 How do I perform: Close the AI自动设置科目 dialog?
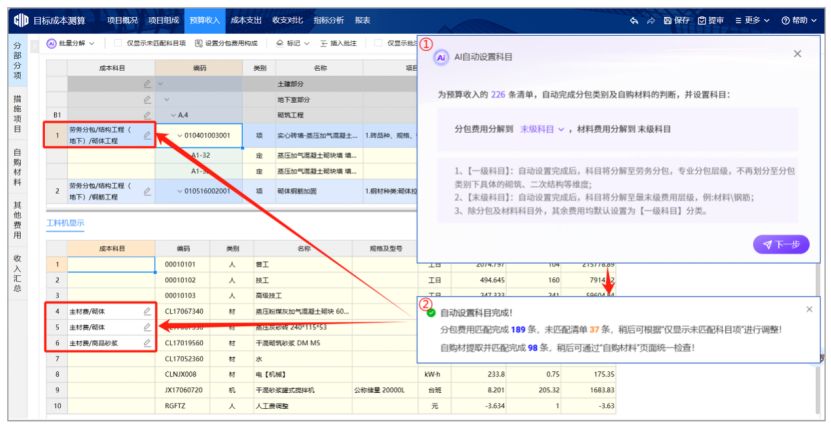coord(797,54)
